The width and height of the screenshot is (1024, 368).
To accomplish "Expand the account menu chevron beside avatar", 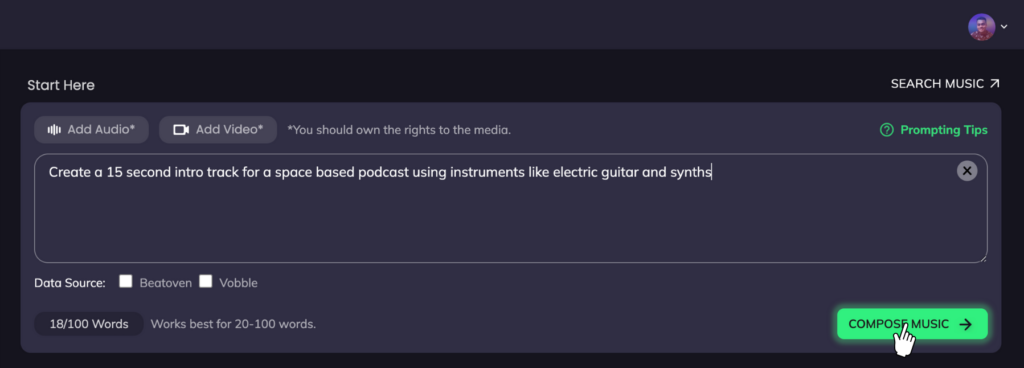I will [1004, 27].
